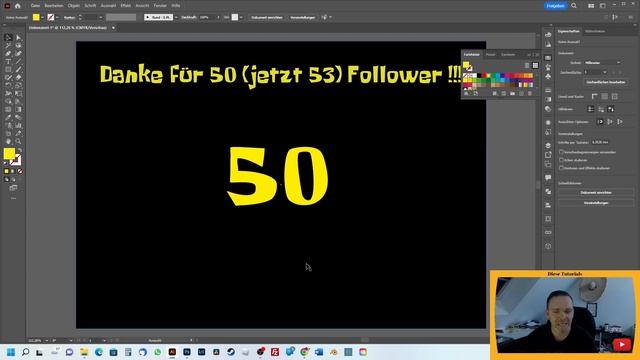The height and width of the screenshot is (360, 640).
Task: Select the Rectangle tool
Action: [x=8, y=69]
